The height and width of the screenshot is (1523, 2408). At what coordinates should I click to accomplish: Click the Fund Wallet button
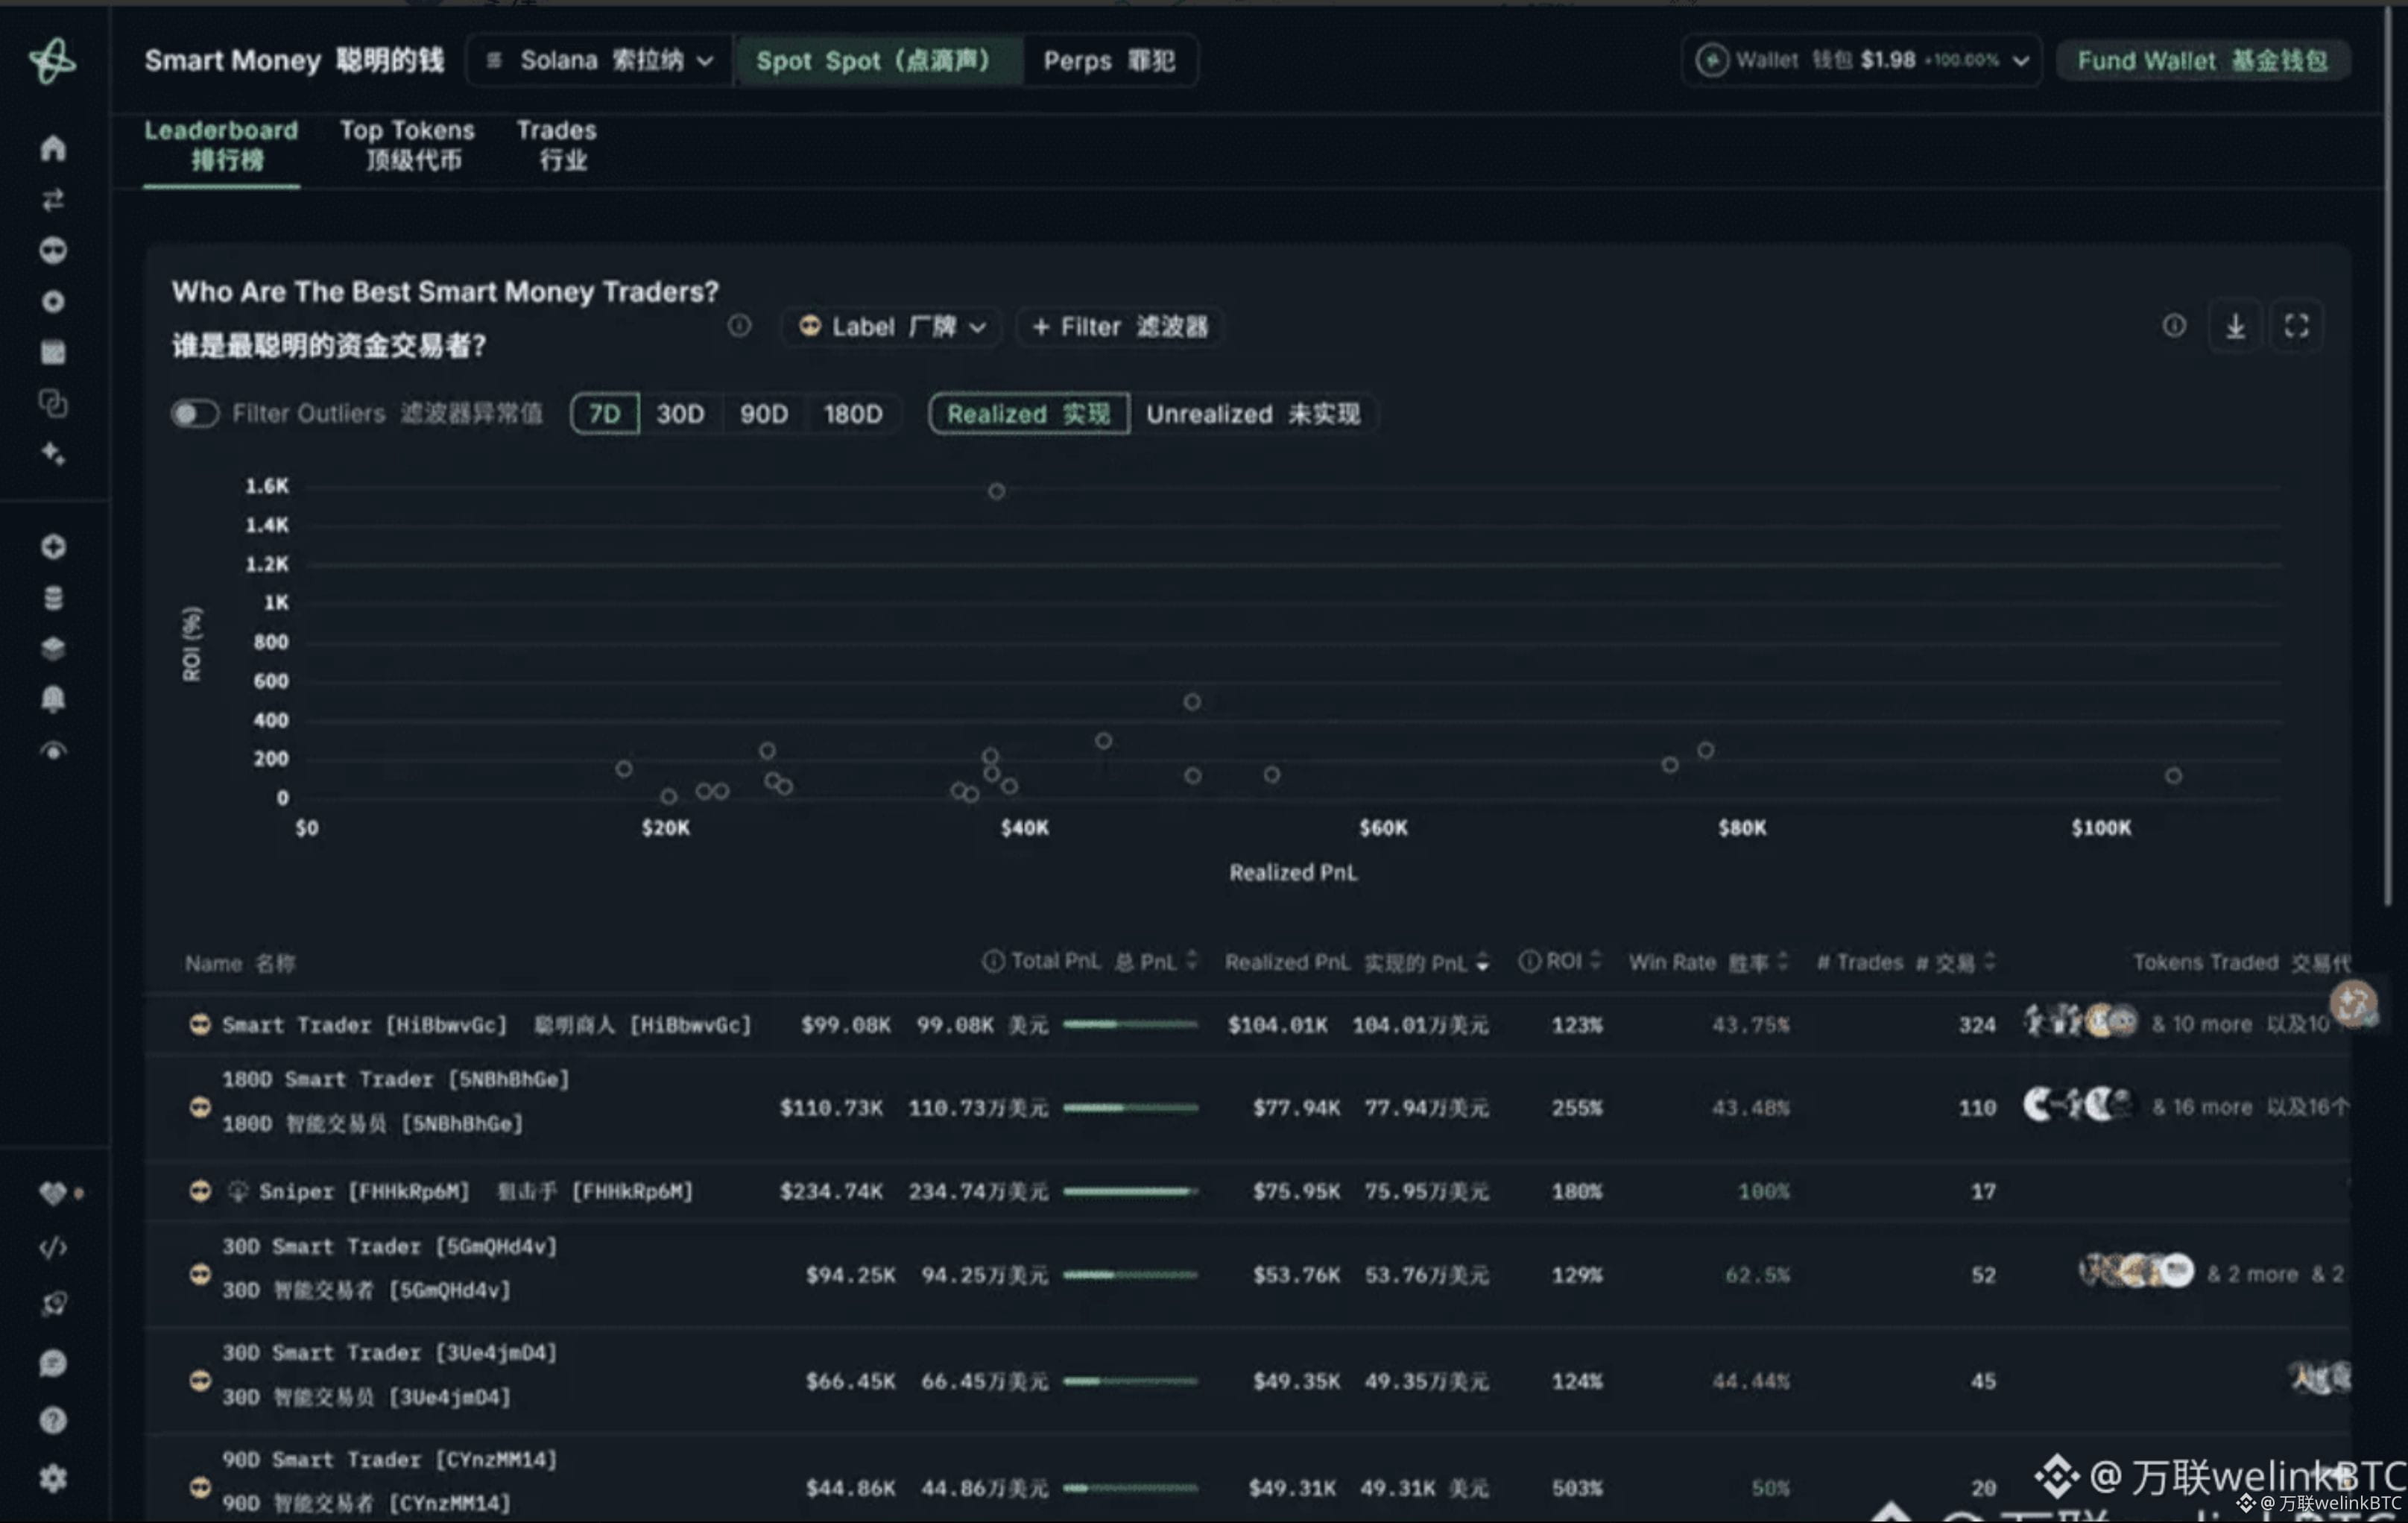click(2203, 61)
